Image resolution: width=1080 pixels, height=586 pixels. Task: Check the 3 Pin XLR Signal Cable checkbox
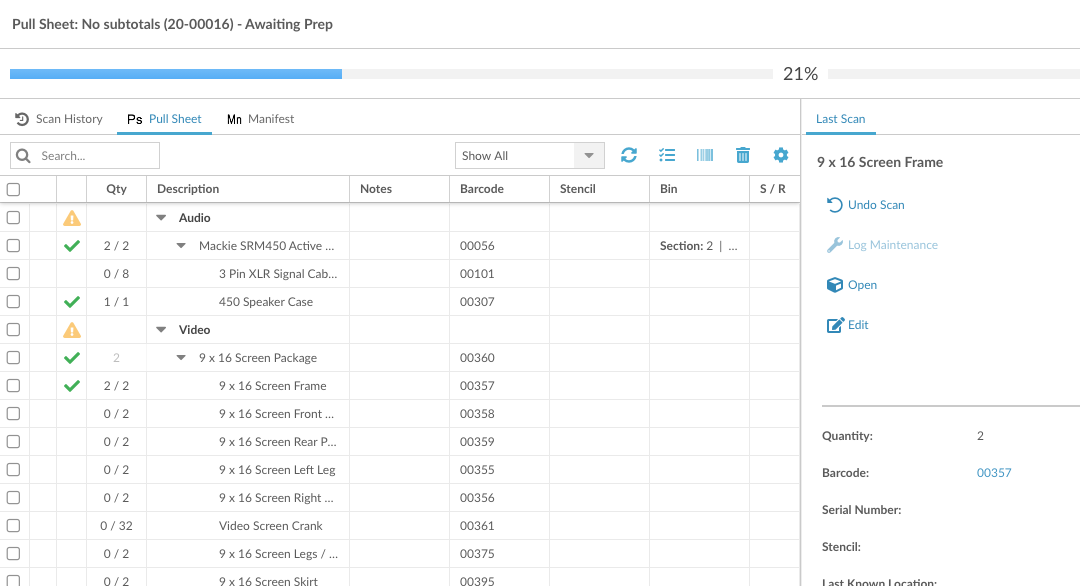13,274
